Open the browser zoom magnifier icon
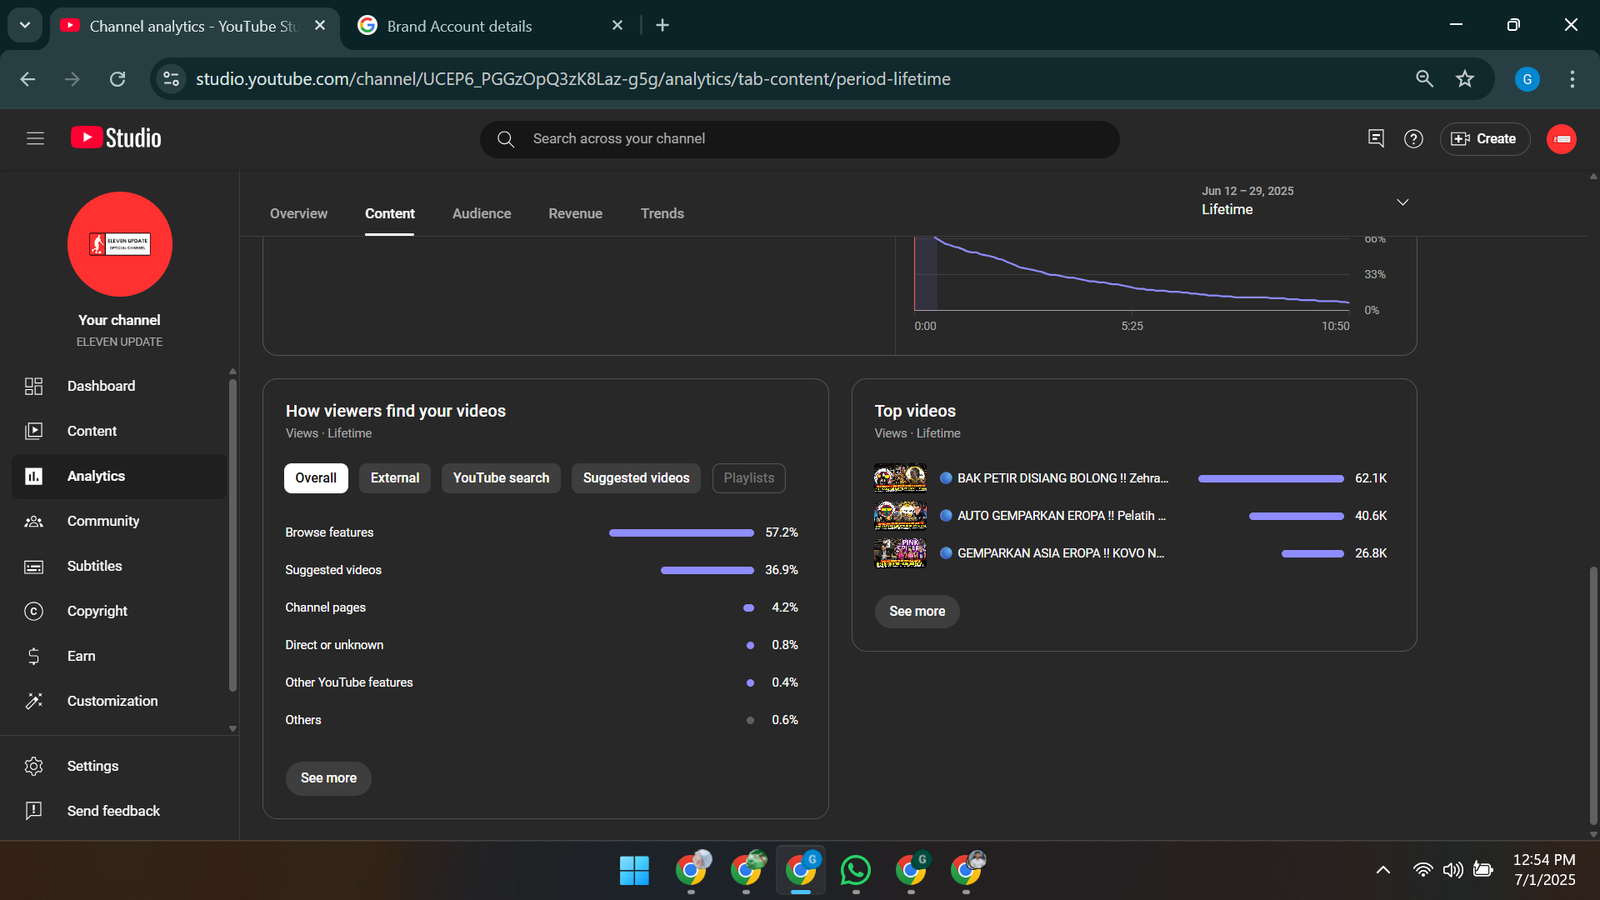Image resolution: width=1600 pixels, height=900 pixels. [1425, 79]
